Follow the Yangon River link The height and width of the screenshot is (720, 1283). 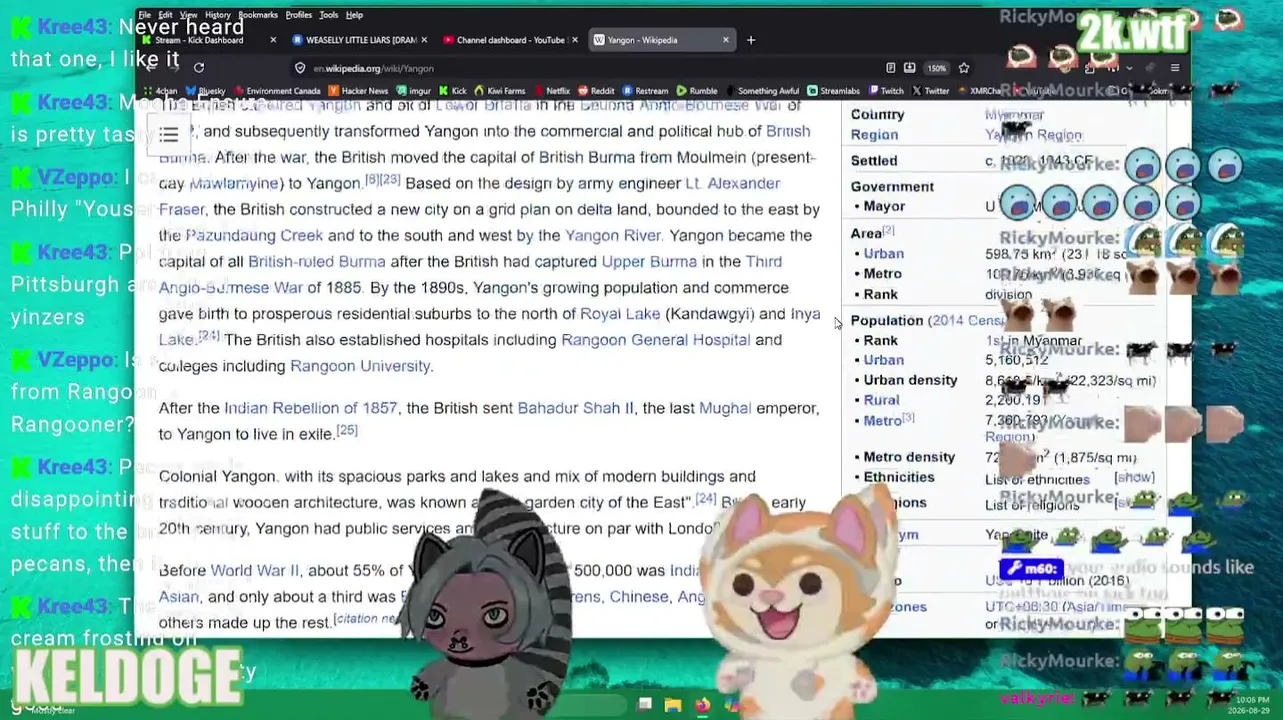click(613, 236)
